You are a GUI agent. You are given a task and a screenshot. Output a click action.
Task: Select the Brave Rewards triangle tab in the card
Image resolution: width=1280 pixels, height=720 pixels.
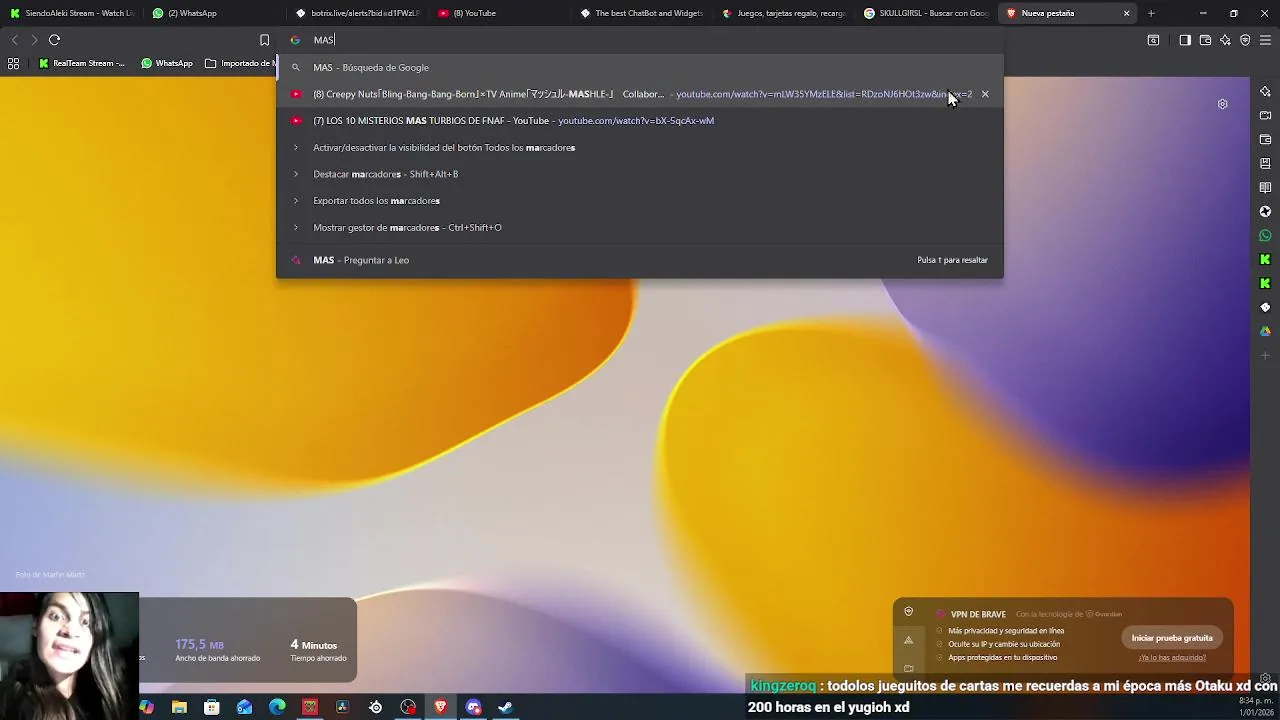(x=908, y=640)
